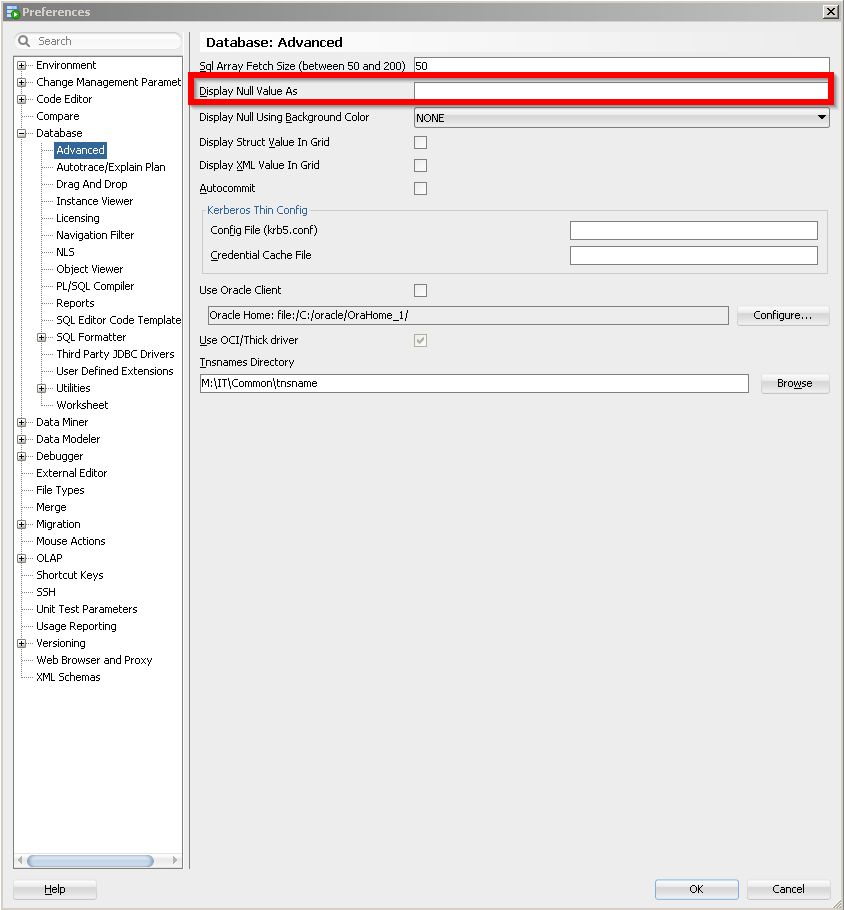Expand the Data Miner node
The height and width of the screenshot is (910, 844).
coord(21,422)
